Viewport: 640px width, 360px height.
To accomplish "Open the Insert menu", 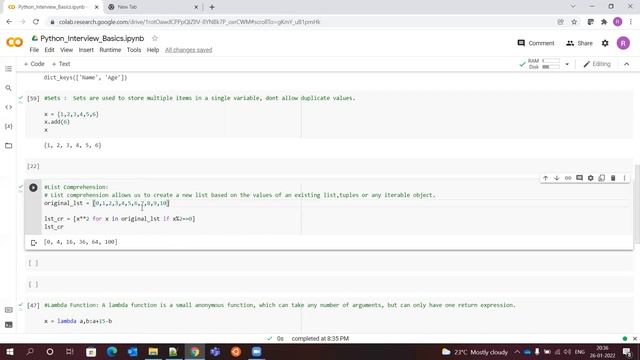I will [x=86, y=50].
